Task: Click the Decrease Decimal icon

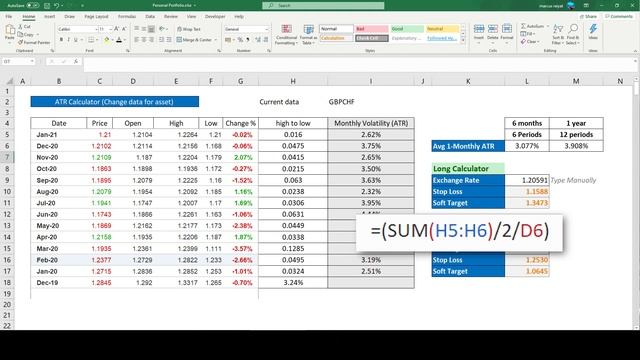Action: (x=266, y=40)
